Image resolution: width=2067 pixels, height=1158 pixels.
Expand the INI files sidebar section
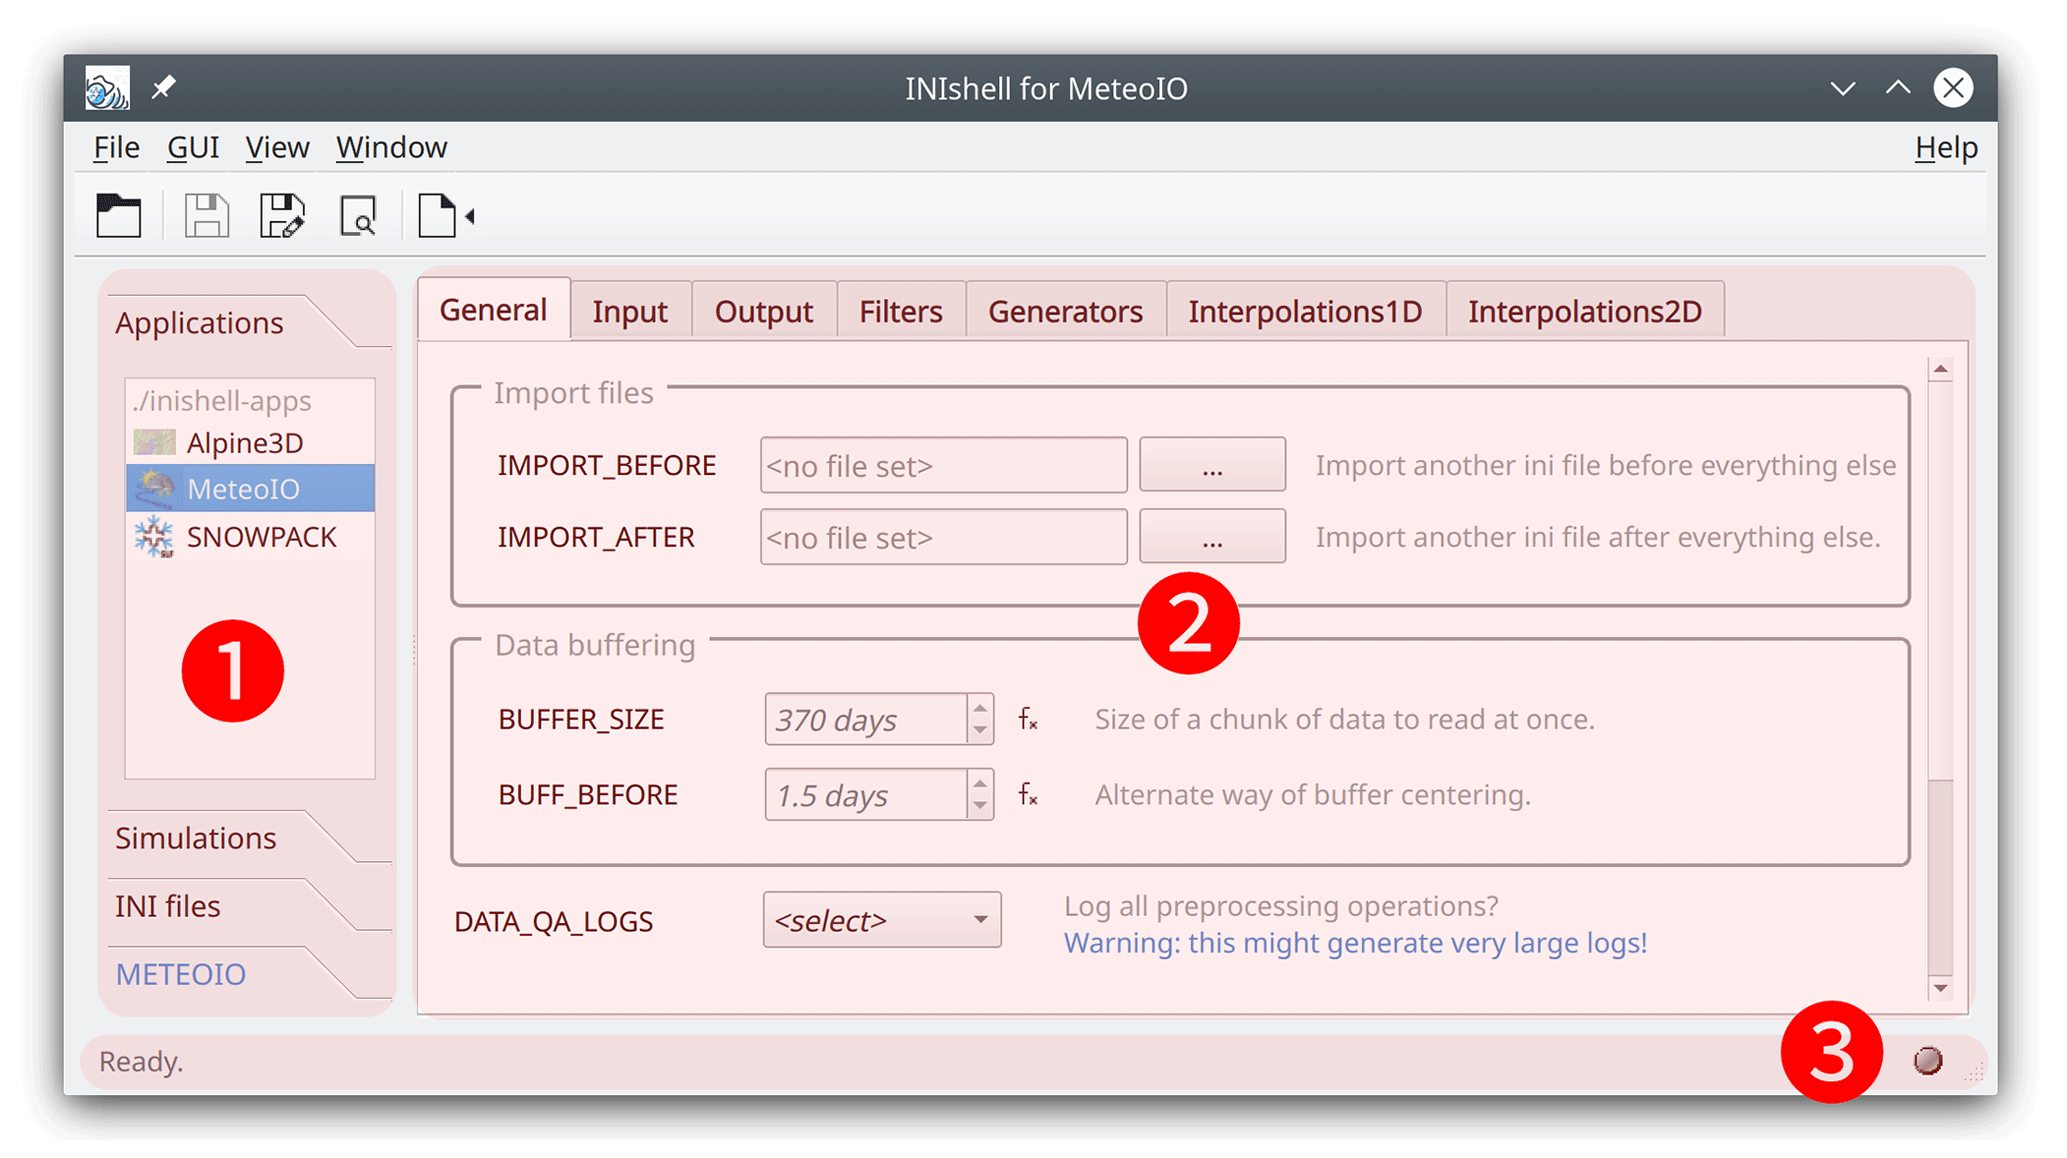tap(168, 906)
